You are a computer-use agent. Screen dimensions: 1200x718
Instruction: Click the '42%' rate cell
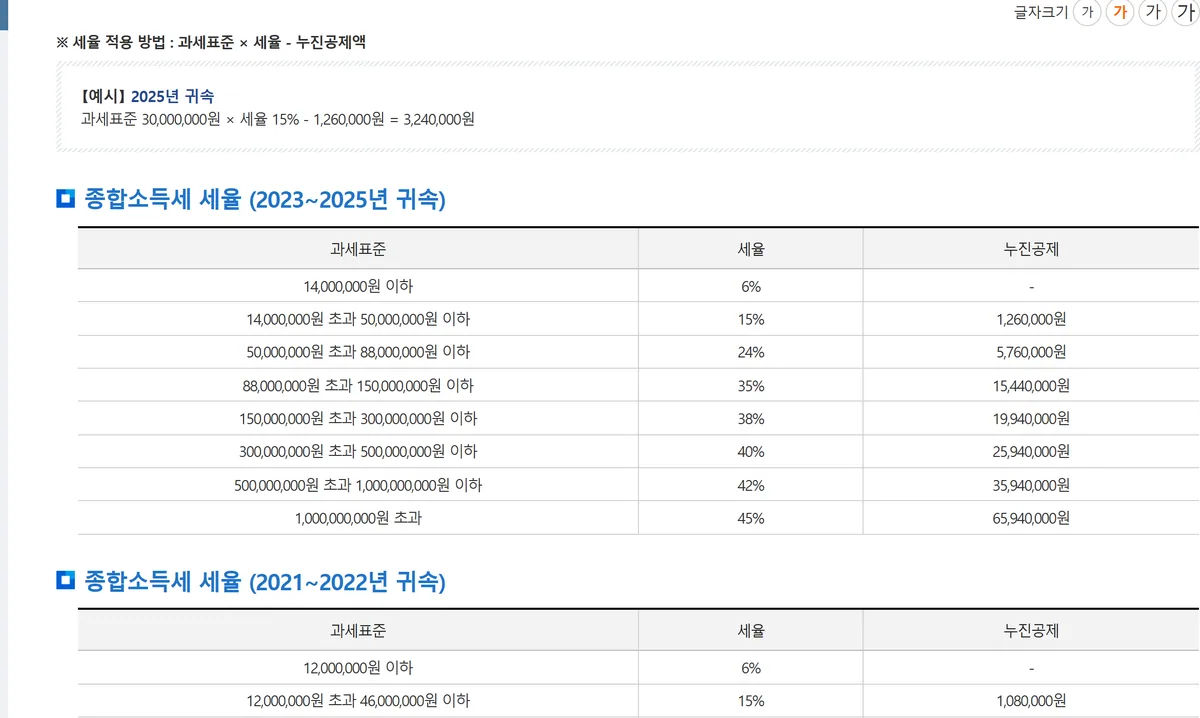click(x=751, y=485)
